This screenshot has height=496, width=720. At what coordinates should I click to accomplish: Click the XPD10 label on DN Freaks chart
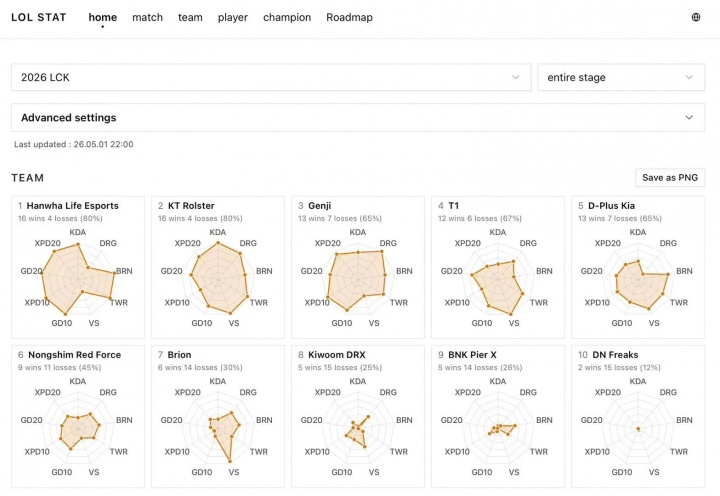point(597,452)
